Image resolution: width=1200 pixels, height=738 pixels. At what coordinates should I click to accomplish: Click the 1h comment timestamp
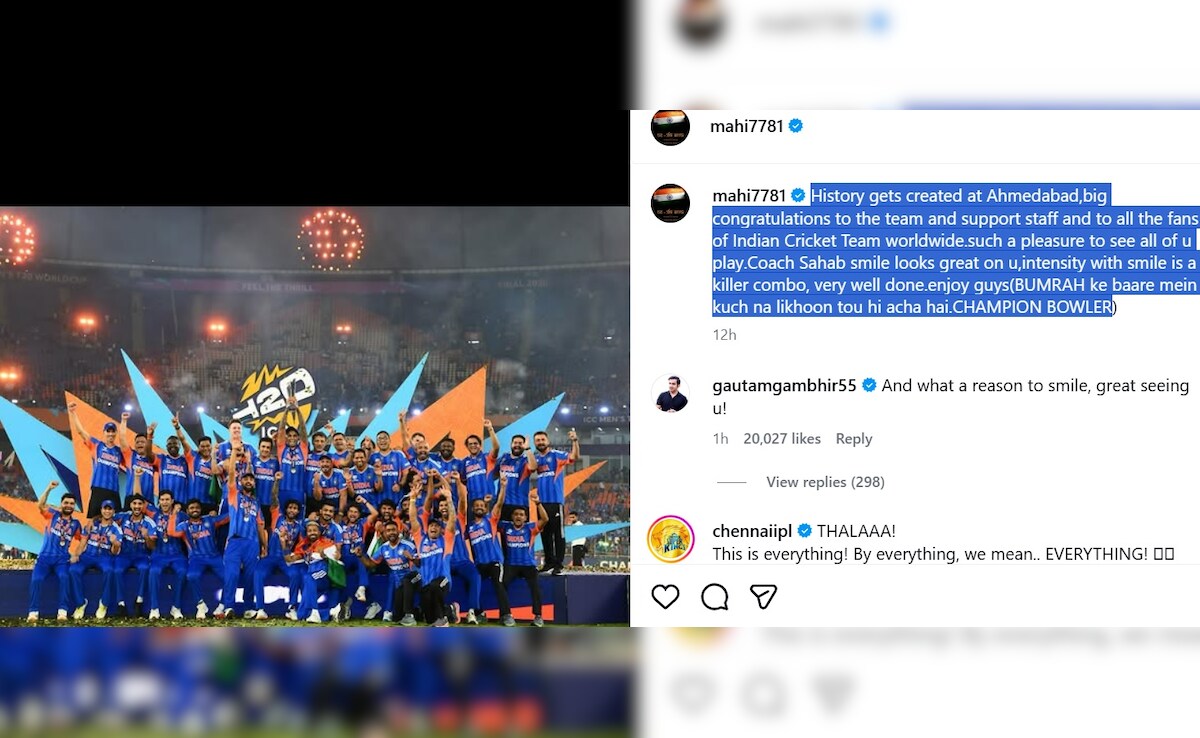720,439
